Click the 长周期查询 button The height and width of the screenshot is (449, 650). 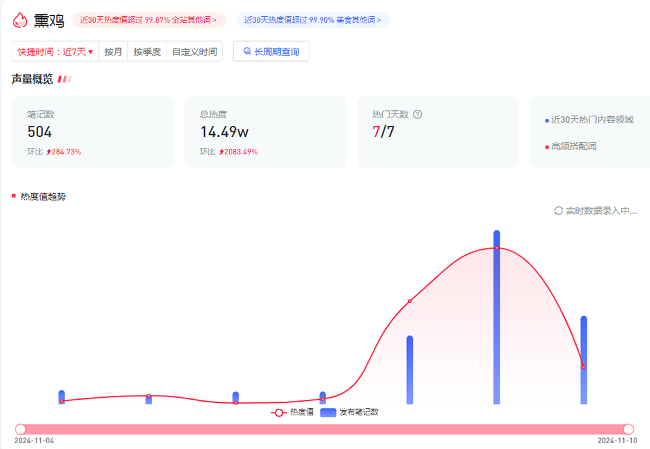click(271, 51)
